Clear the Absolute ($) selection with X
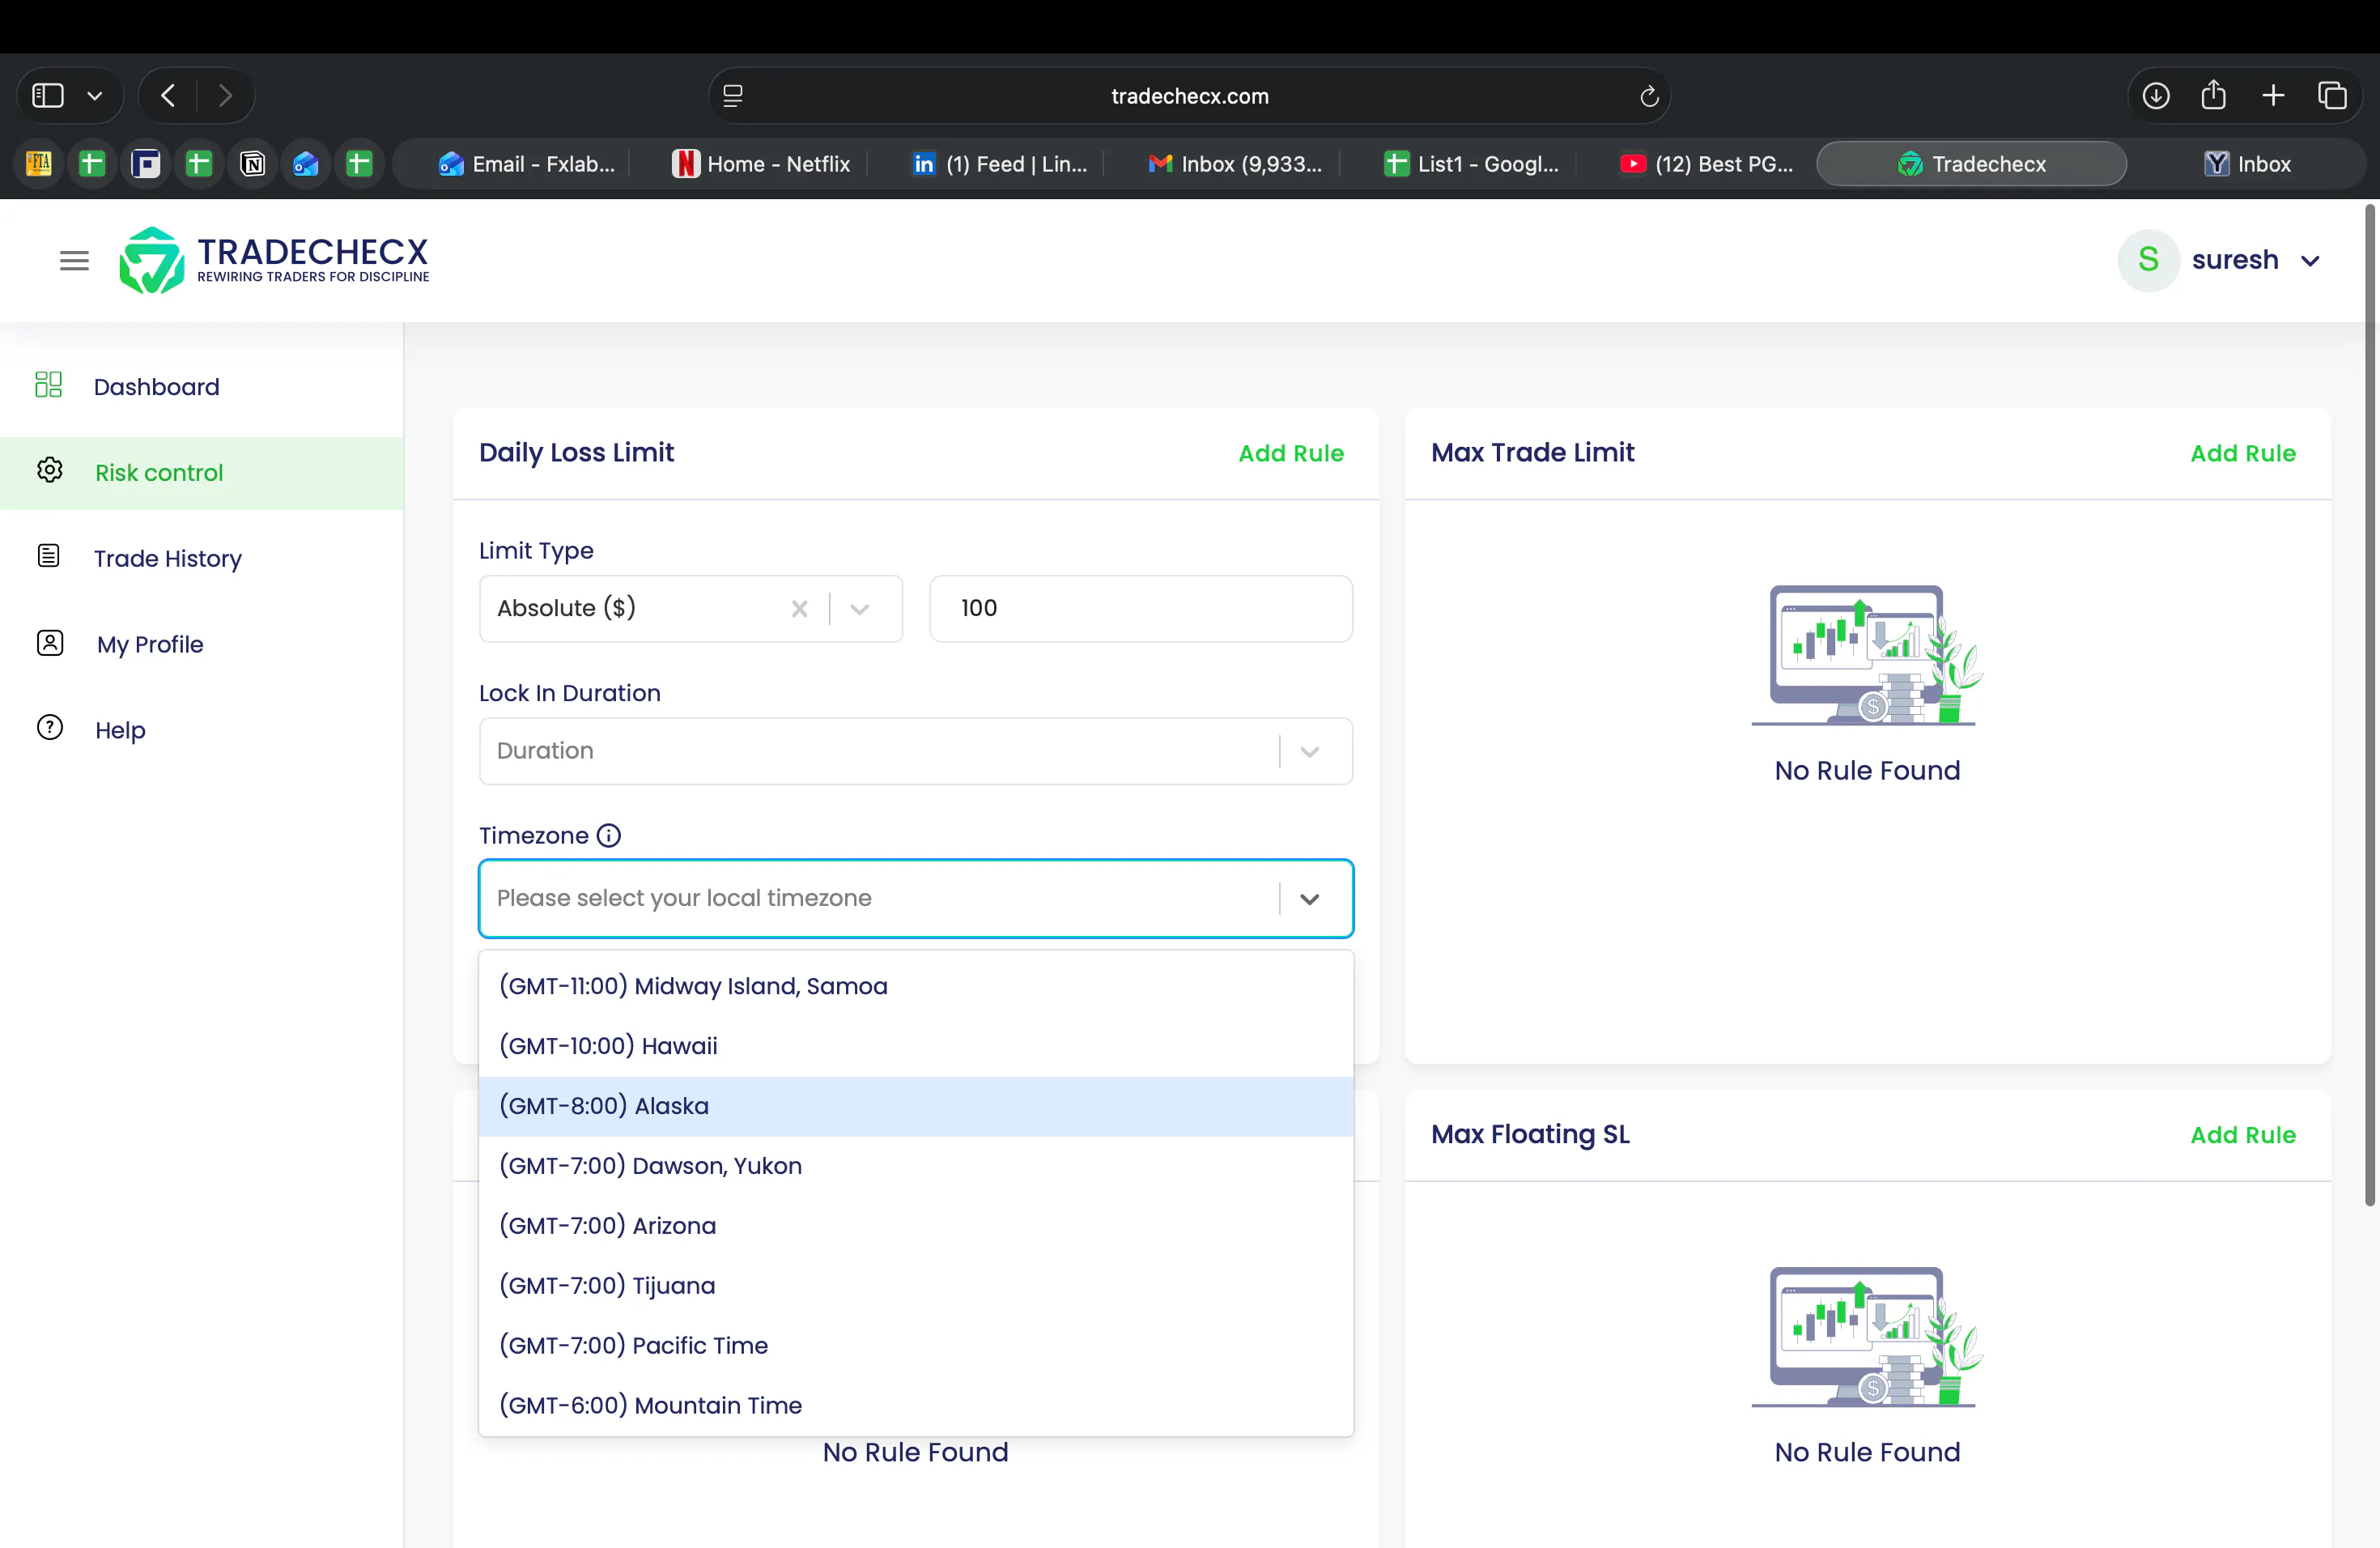The width and height of the screenshot is (2380, 1548). tap(799, 609)
